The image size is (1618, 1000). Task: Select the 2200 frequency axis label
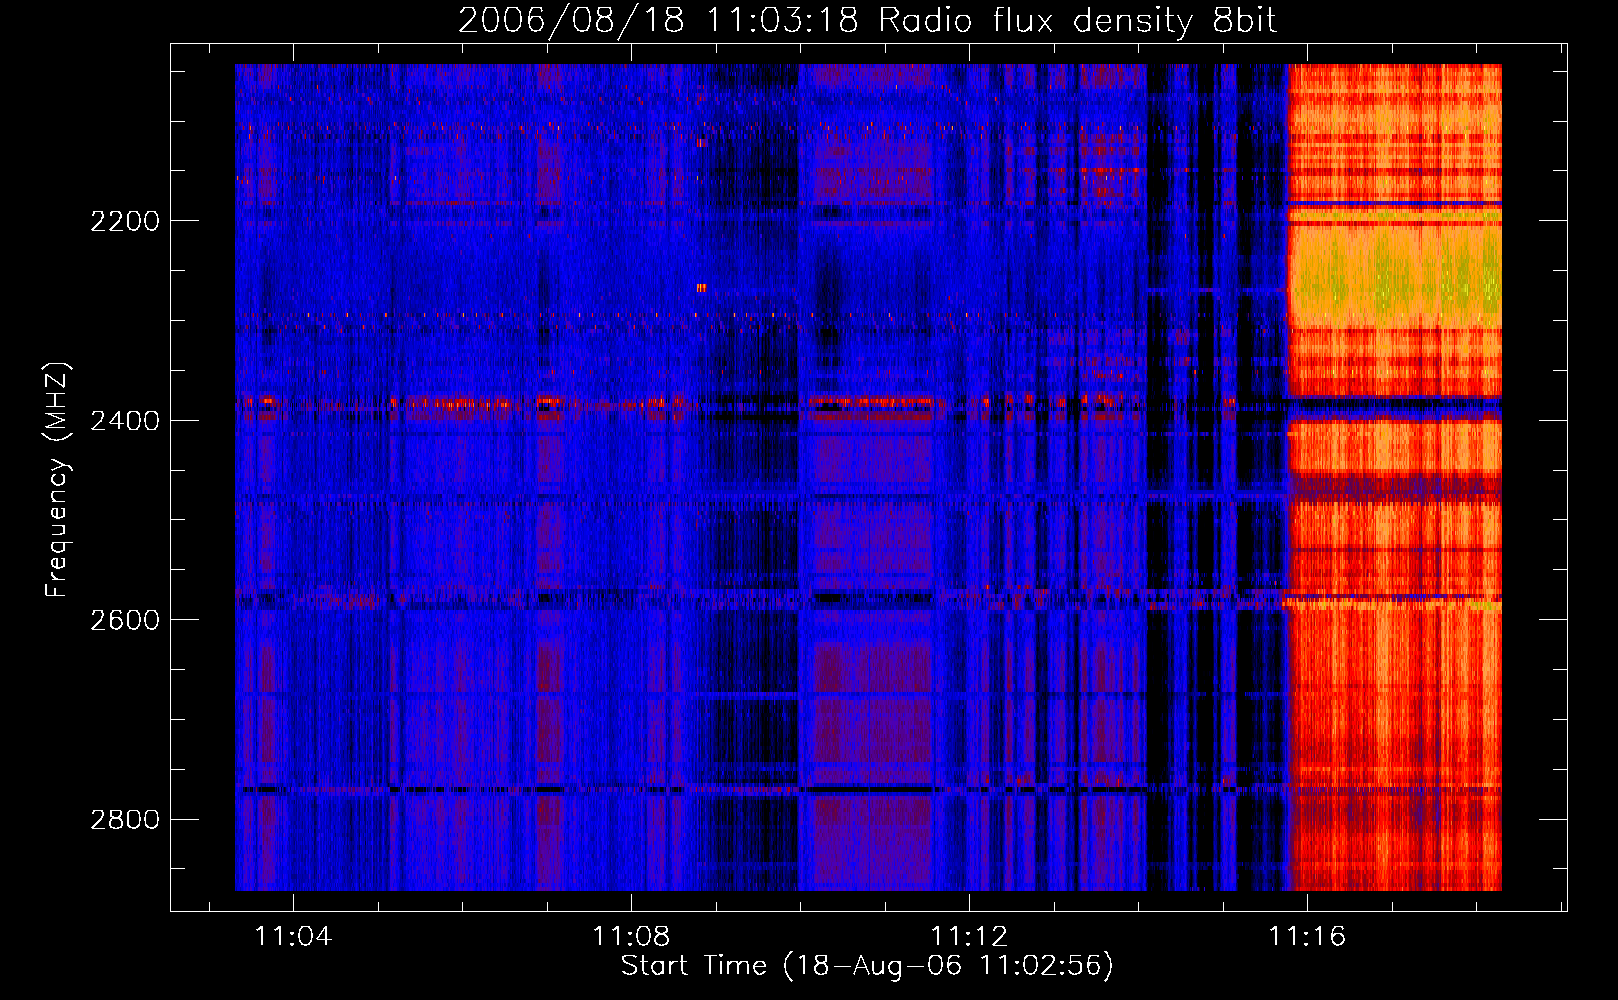(125, 221)
